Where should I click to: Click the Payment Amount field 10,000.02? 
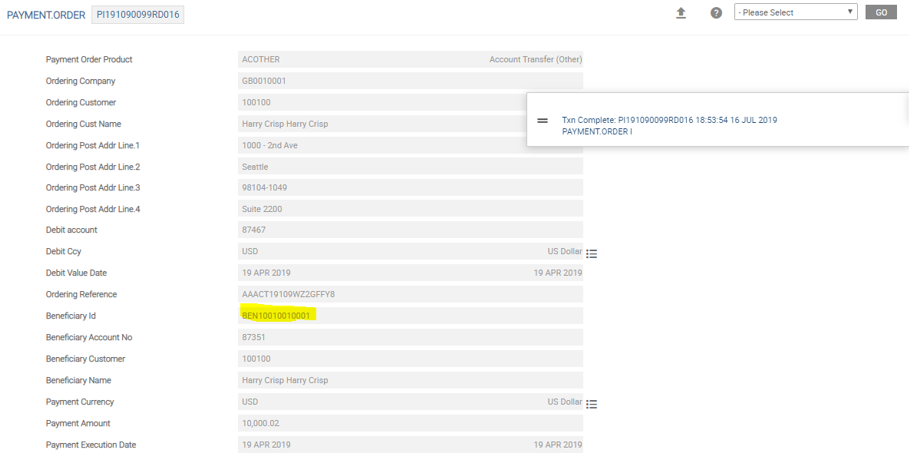[x=410, y=424]
